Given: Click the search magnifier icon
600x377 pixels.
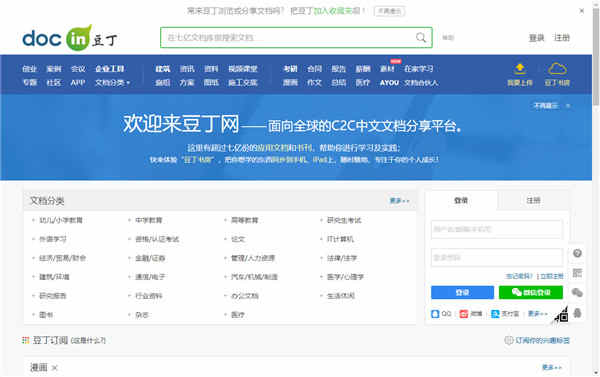Looking at the screenshot, I should pos(421,38).
